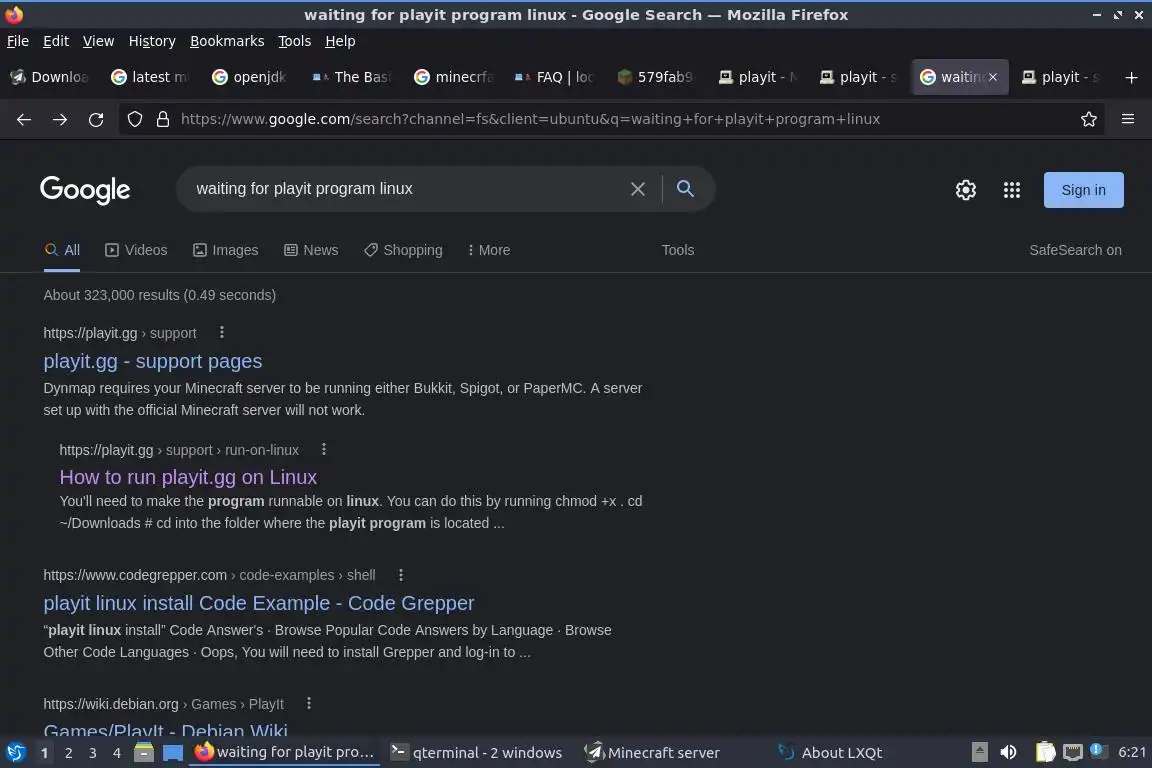Open the tracking protection shield icon
This screenshot has width=1152, height=768.
(x=134, y=119)
